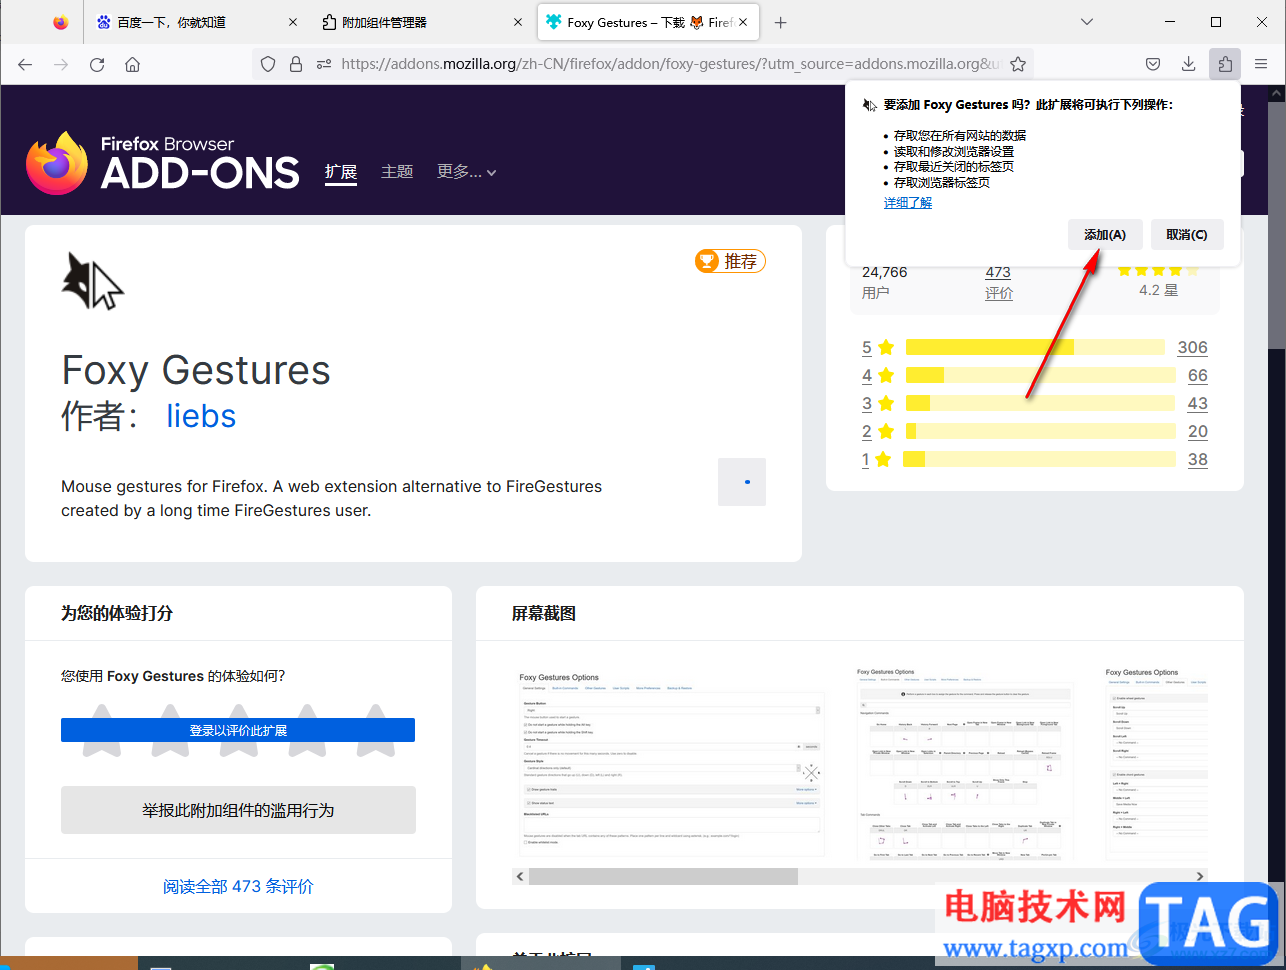Open the 66 four-star reviews count
This screenshot has width=1286, height=970.
pos(1198,375)
